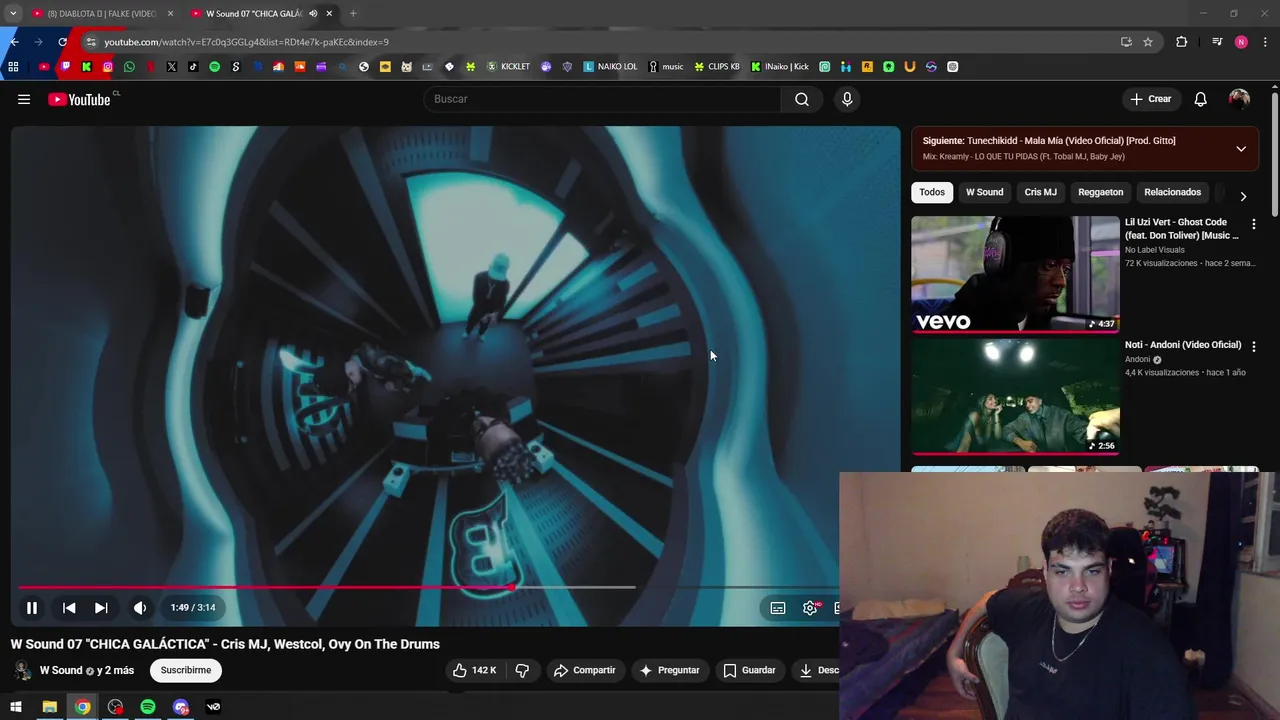
Task: Open the INaiko | Kick bookmark
Action: [x=780, y=67]
